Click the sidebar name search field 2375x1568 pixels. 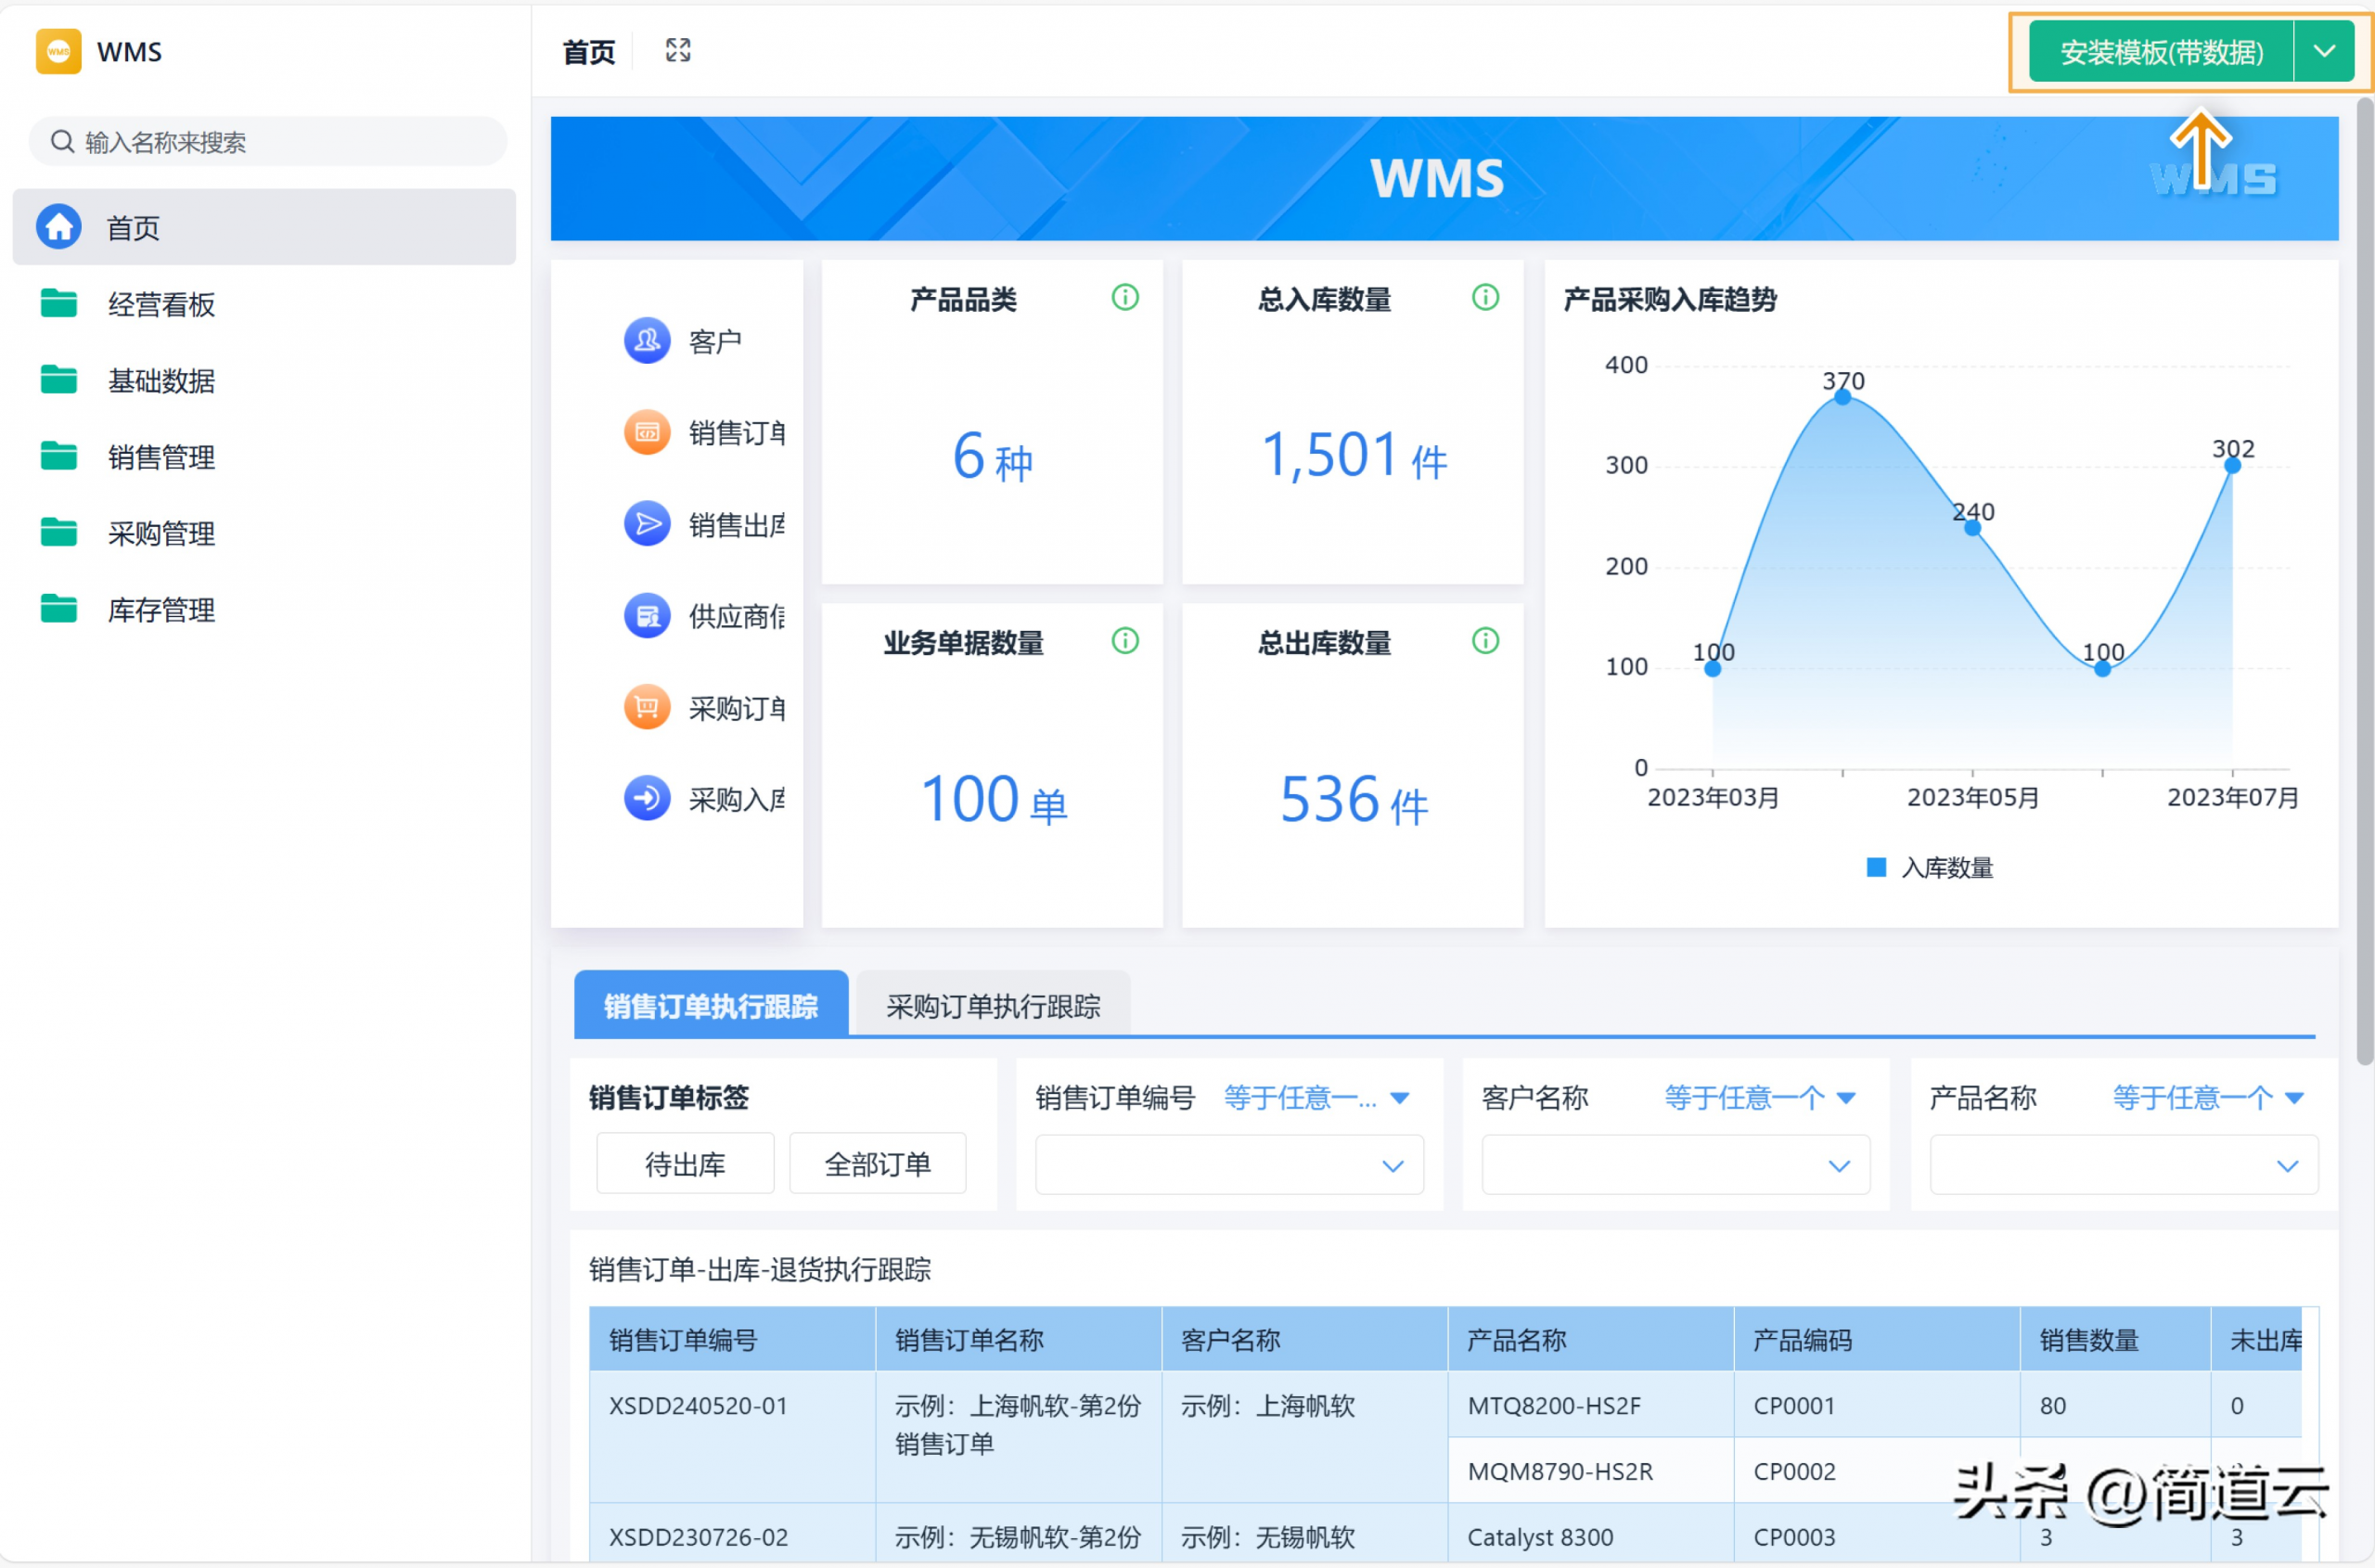270,142
